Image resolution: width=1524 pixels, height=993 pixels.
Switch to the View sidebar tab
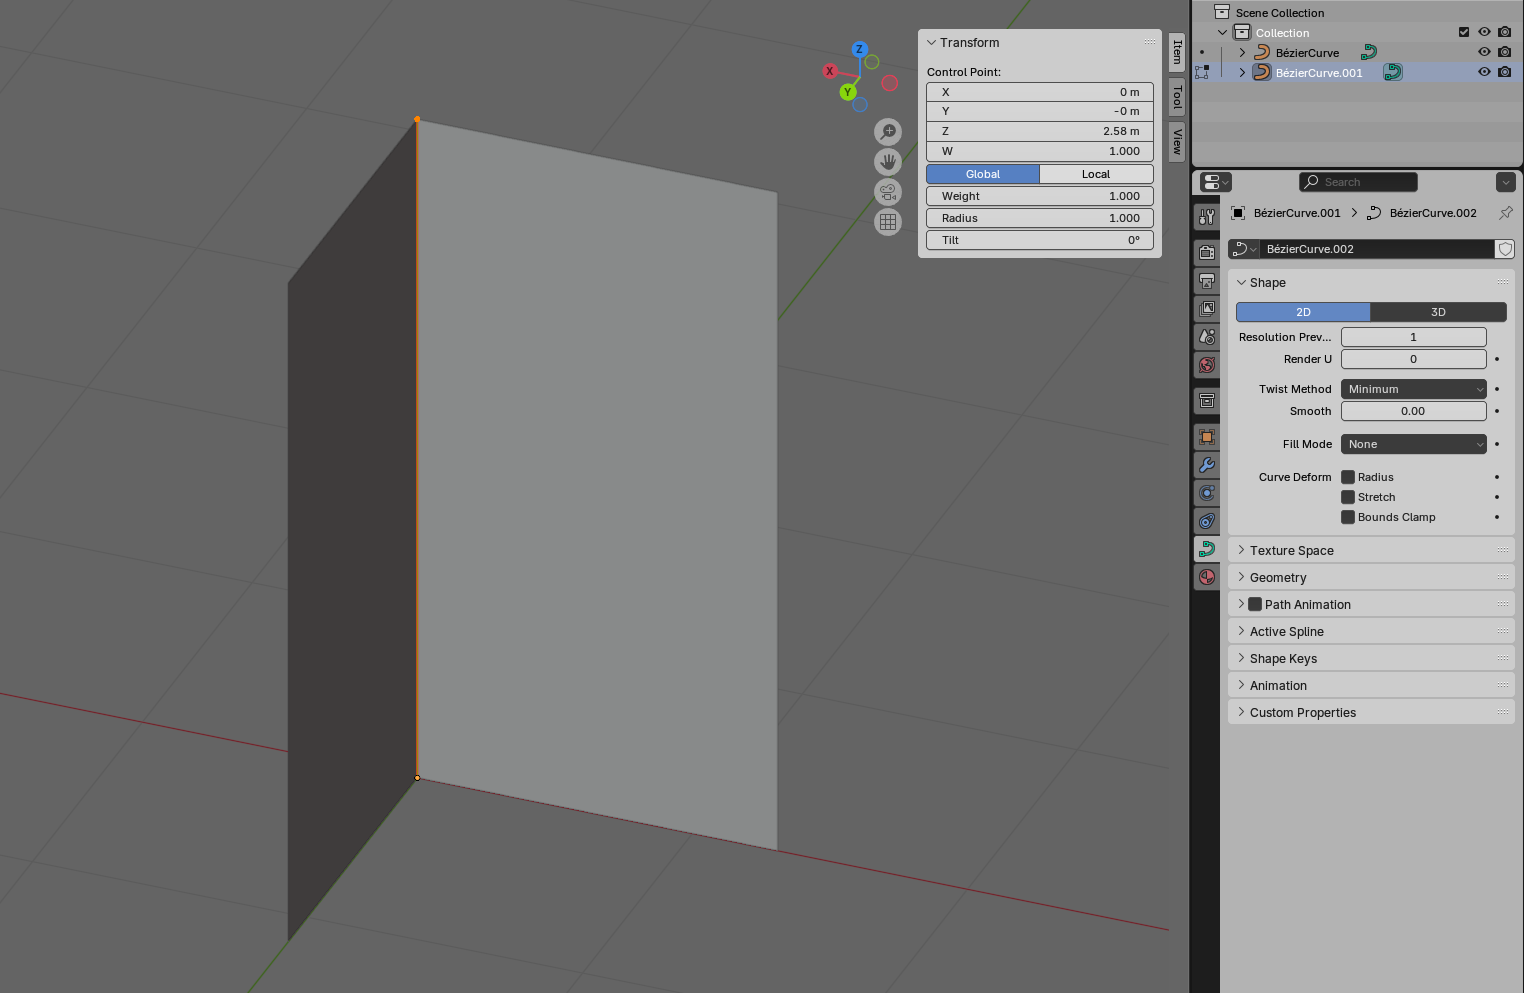[x=1177, y=141]
